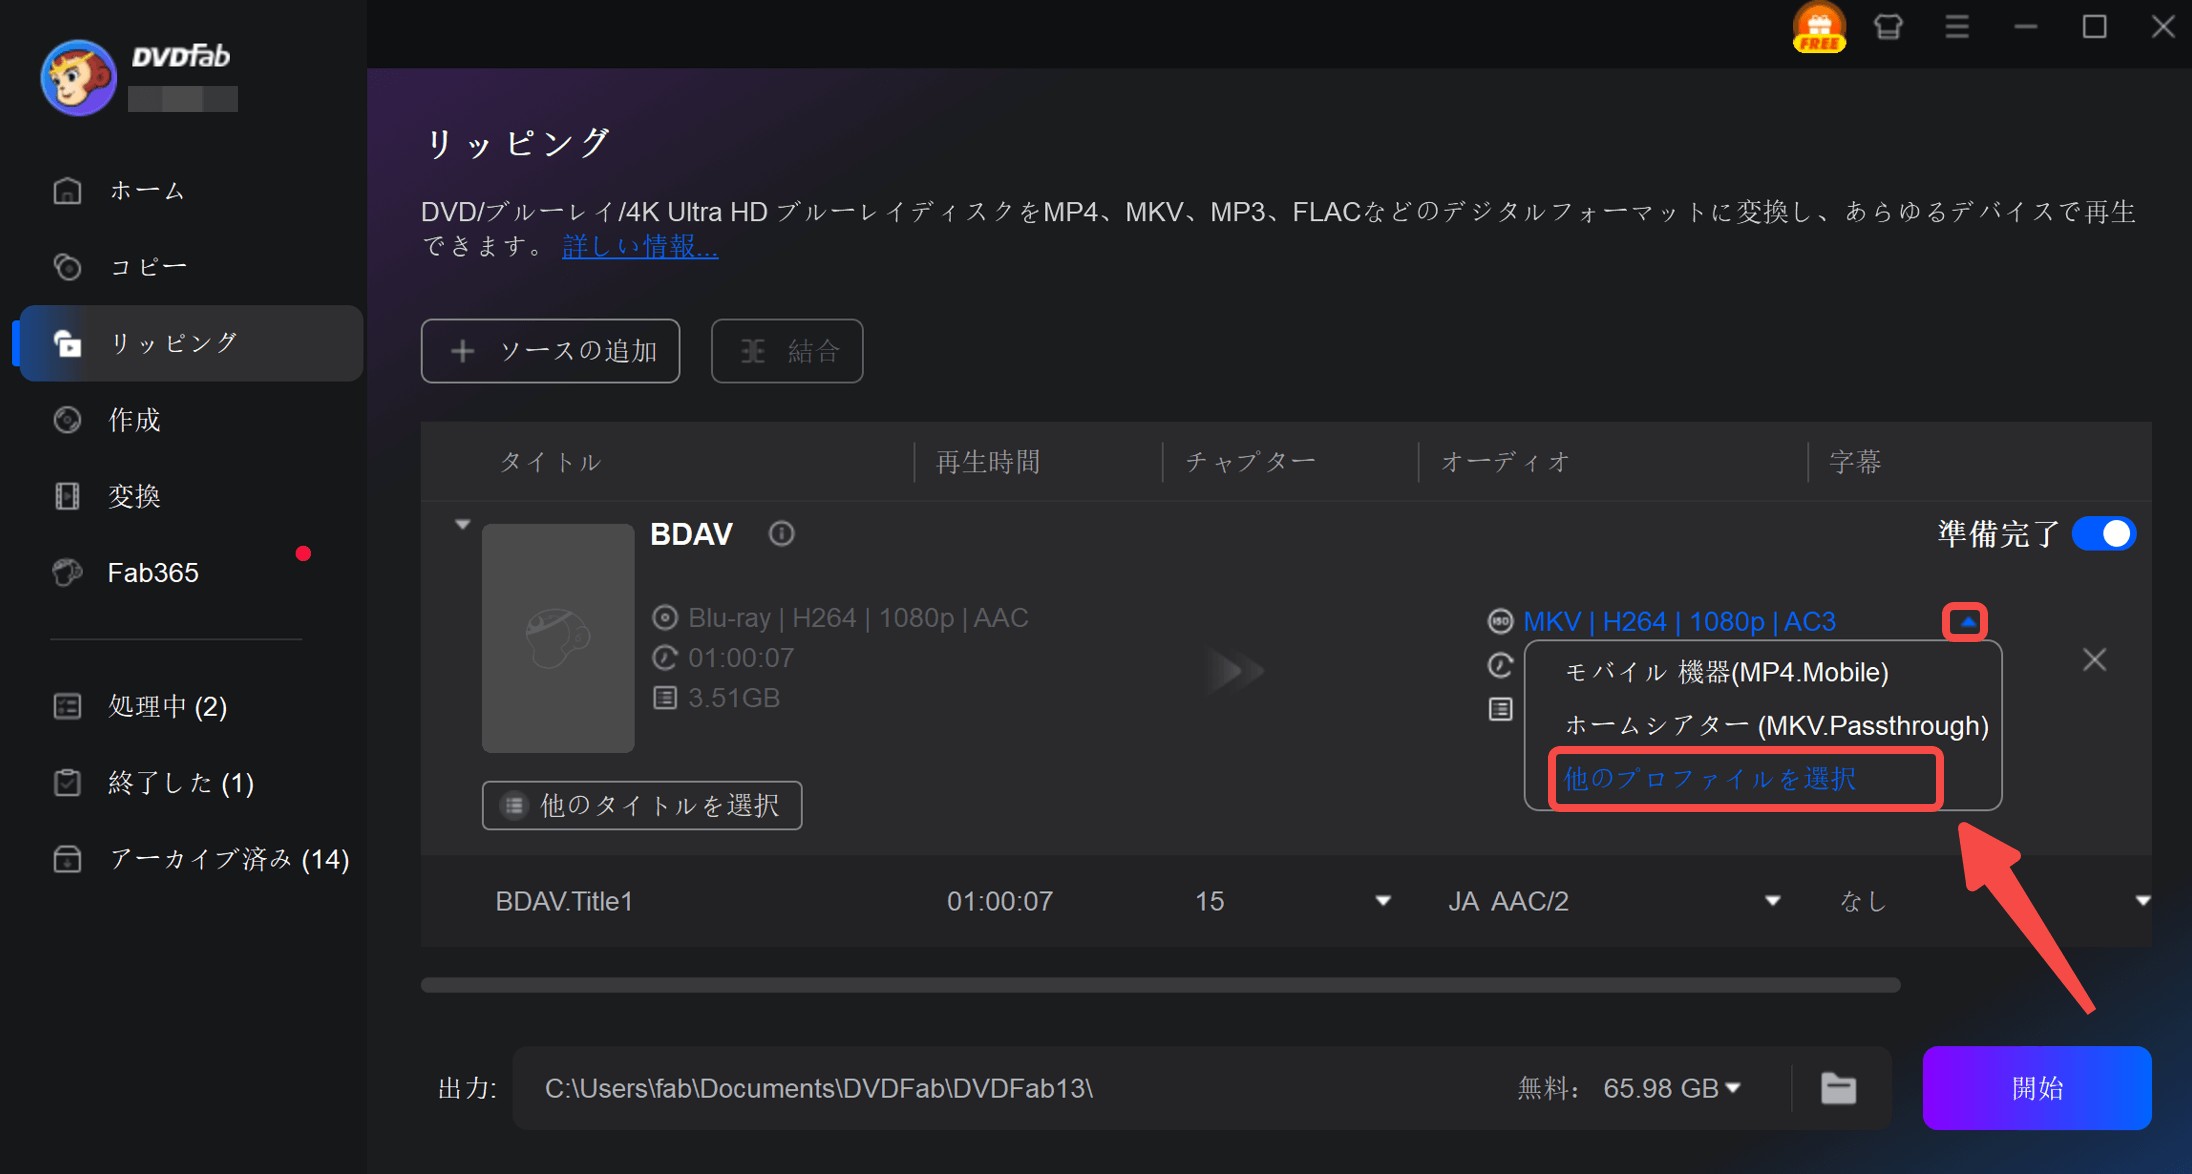Switch to コピー module

pyautogui.click(x=190, y=267)
